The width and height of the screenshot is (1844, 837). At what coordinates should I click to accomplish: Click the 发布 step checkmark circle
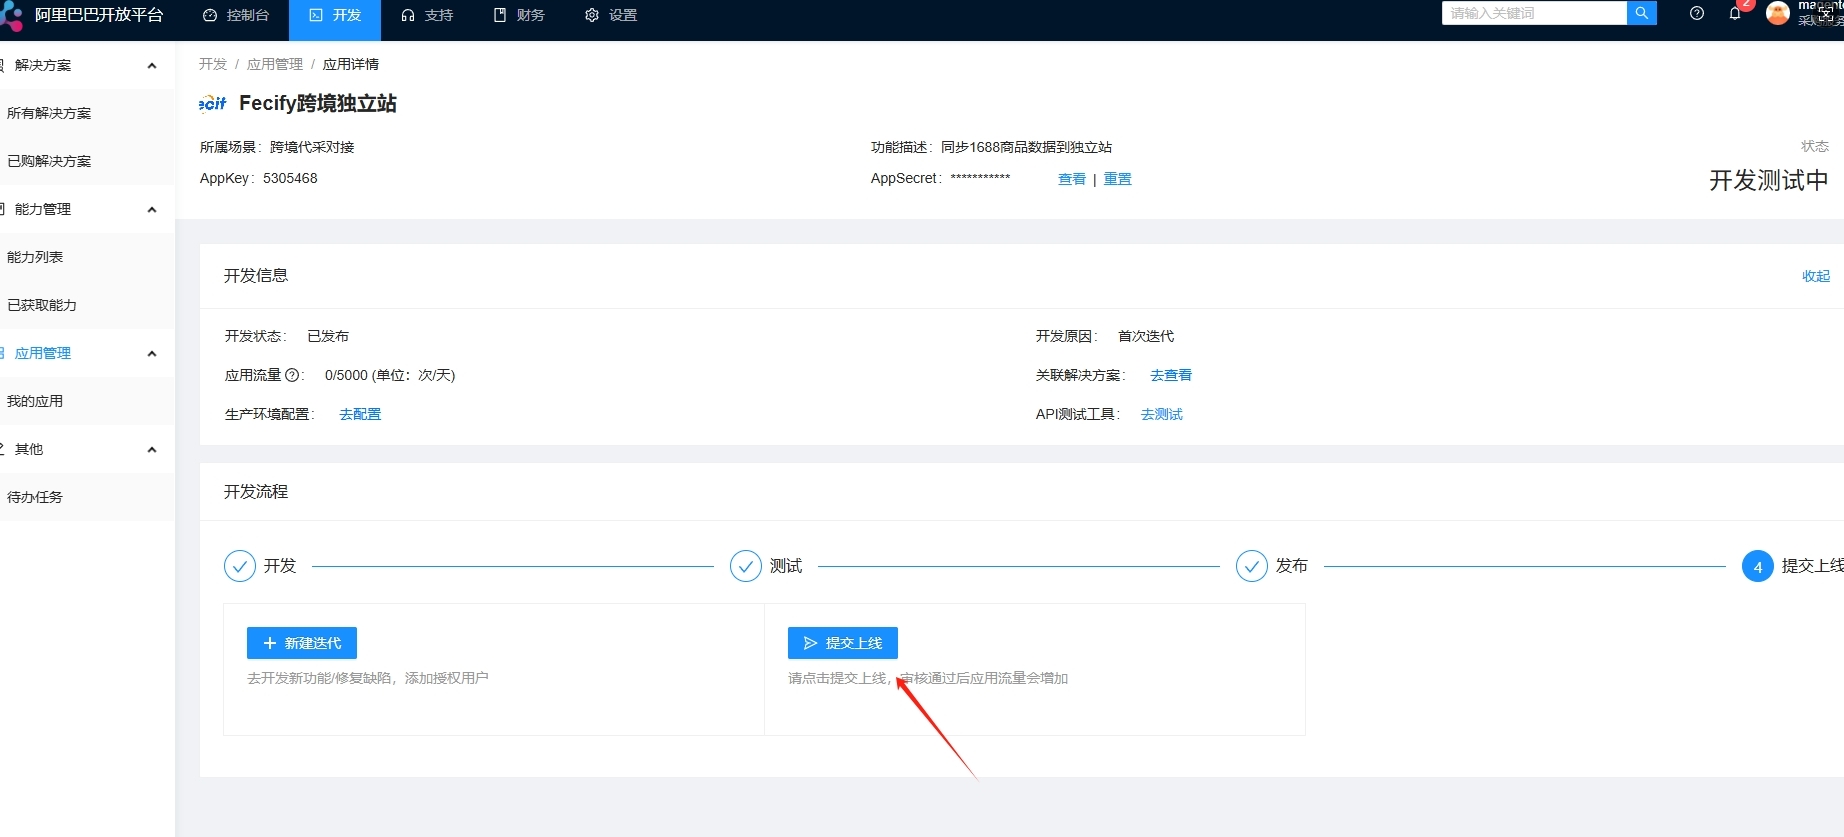tap(1252, 566)
